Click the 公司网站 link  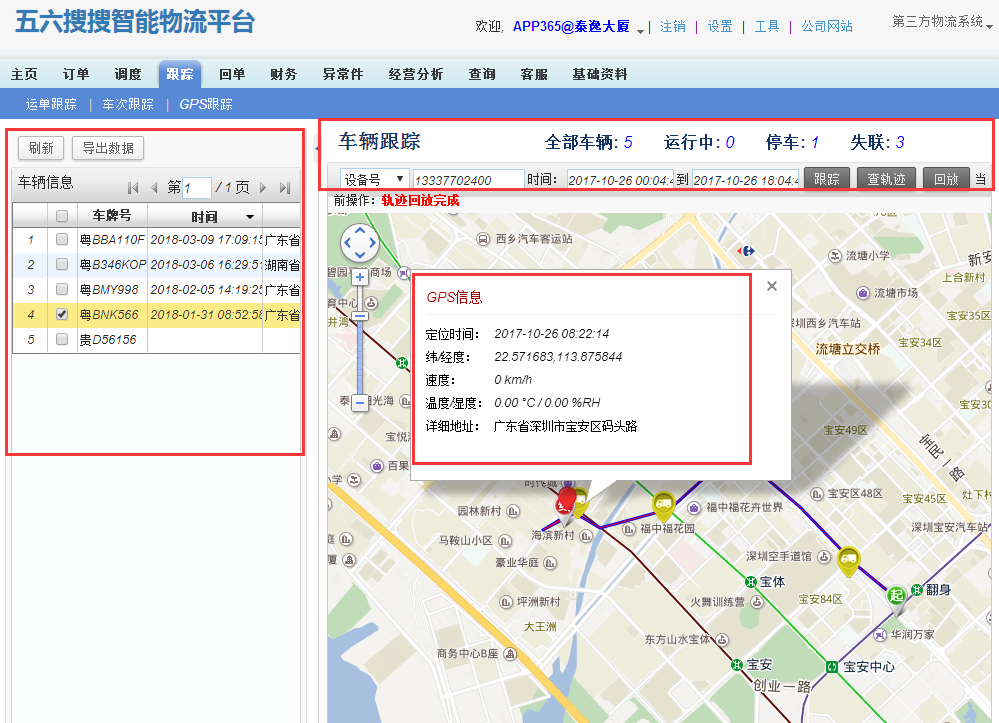(827, 26)
